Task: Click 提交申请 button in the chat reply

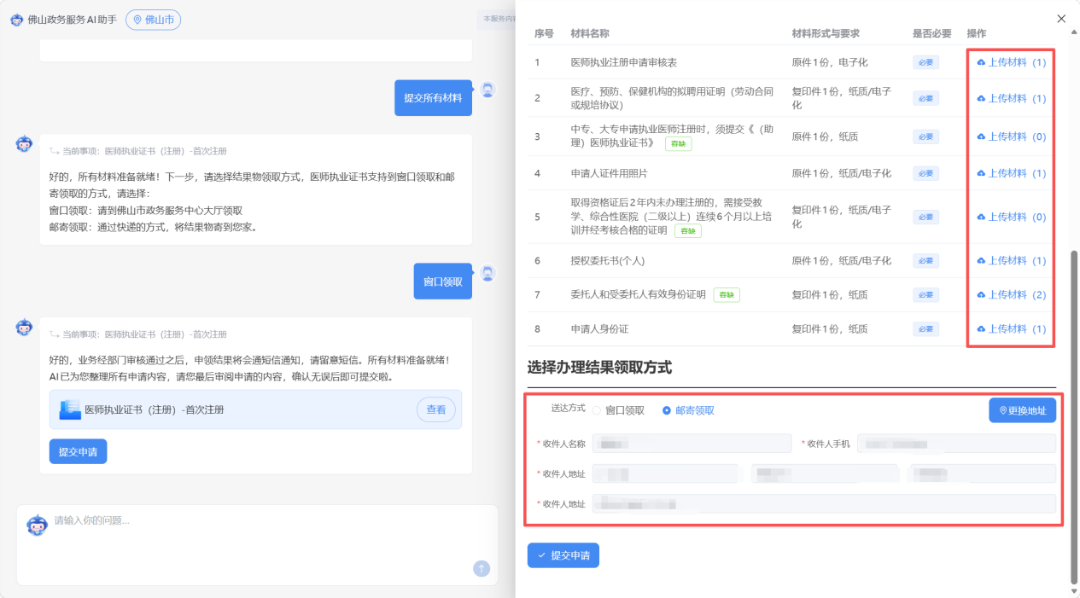Action: click(x=78, y=451)
